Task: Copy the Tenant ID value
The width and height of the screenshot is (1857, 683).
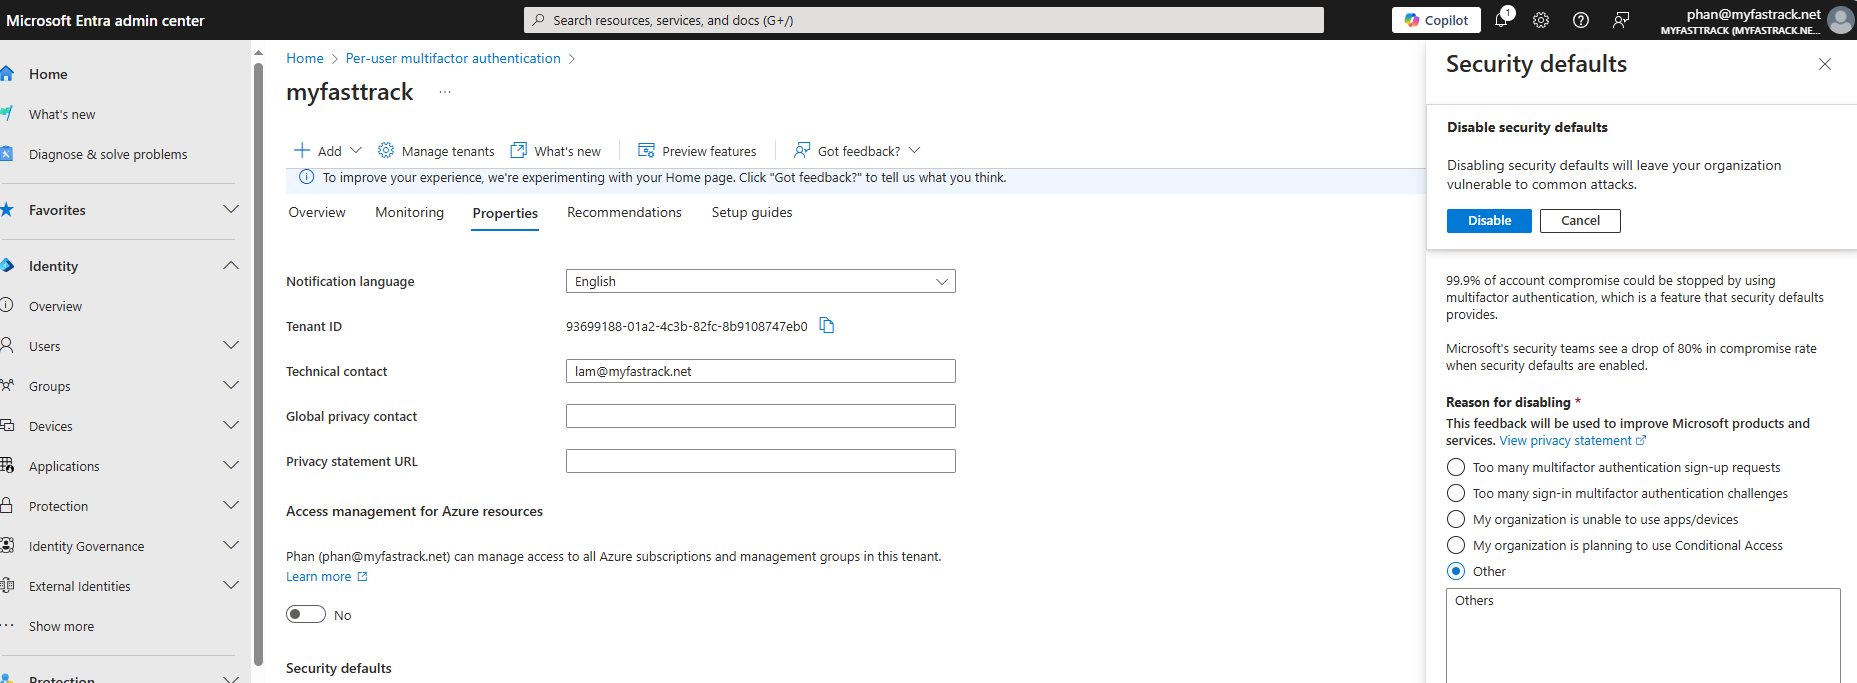Action: pyautogui.click(x=827, y=325)
